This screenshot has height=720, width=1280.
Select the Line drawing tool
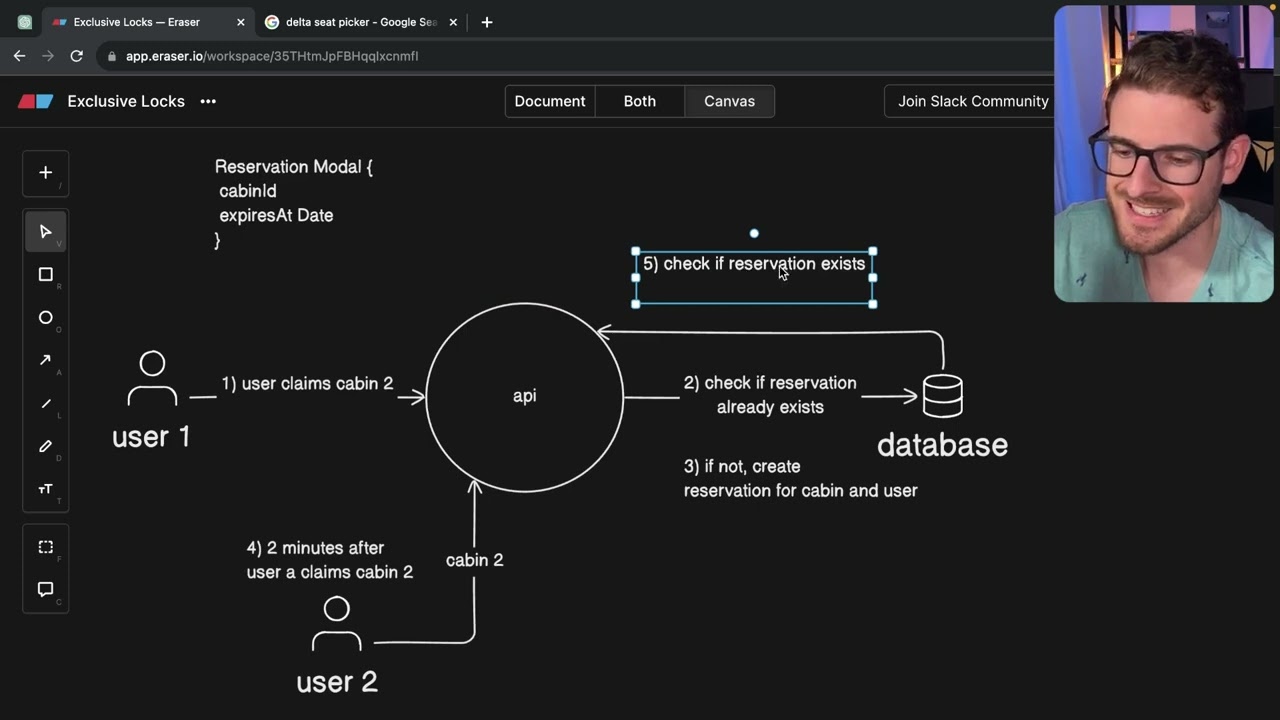[x=45, y=404]
